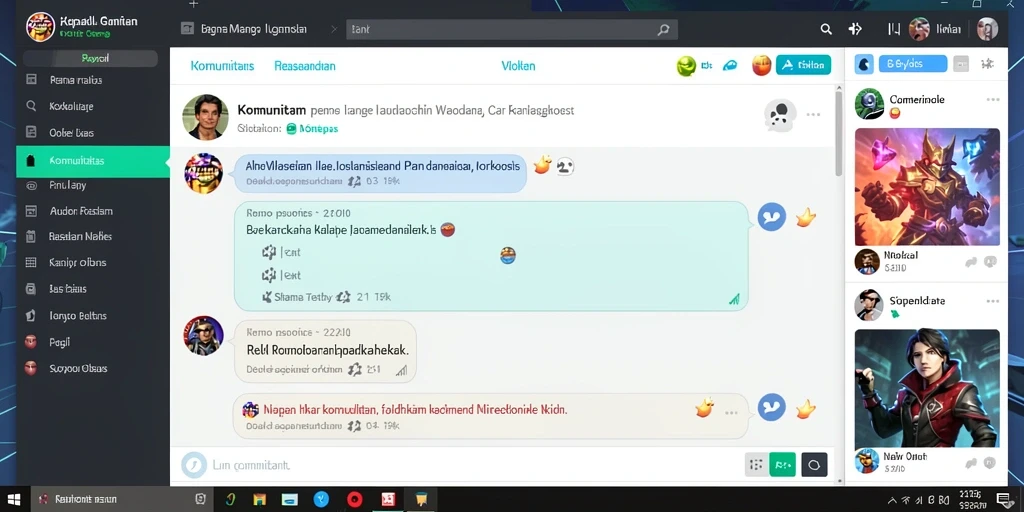Open the Suyoor Olsass sidebar entry
Image resolution: width=1024 pixels, height=512 pixels.
click(93, 368)
